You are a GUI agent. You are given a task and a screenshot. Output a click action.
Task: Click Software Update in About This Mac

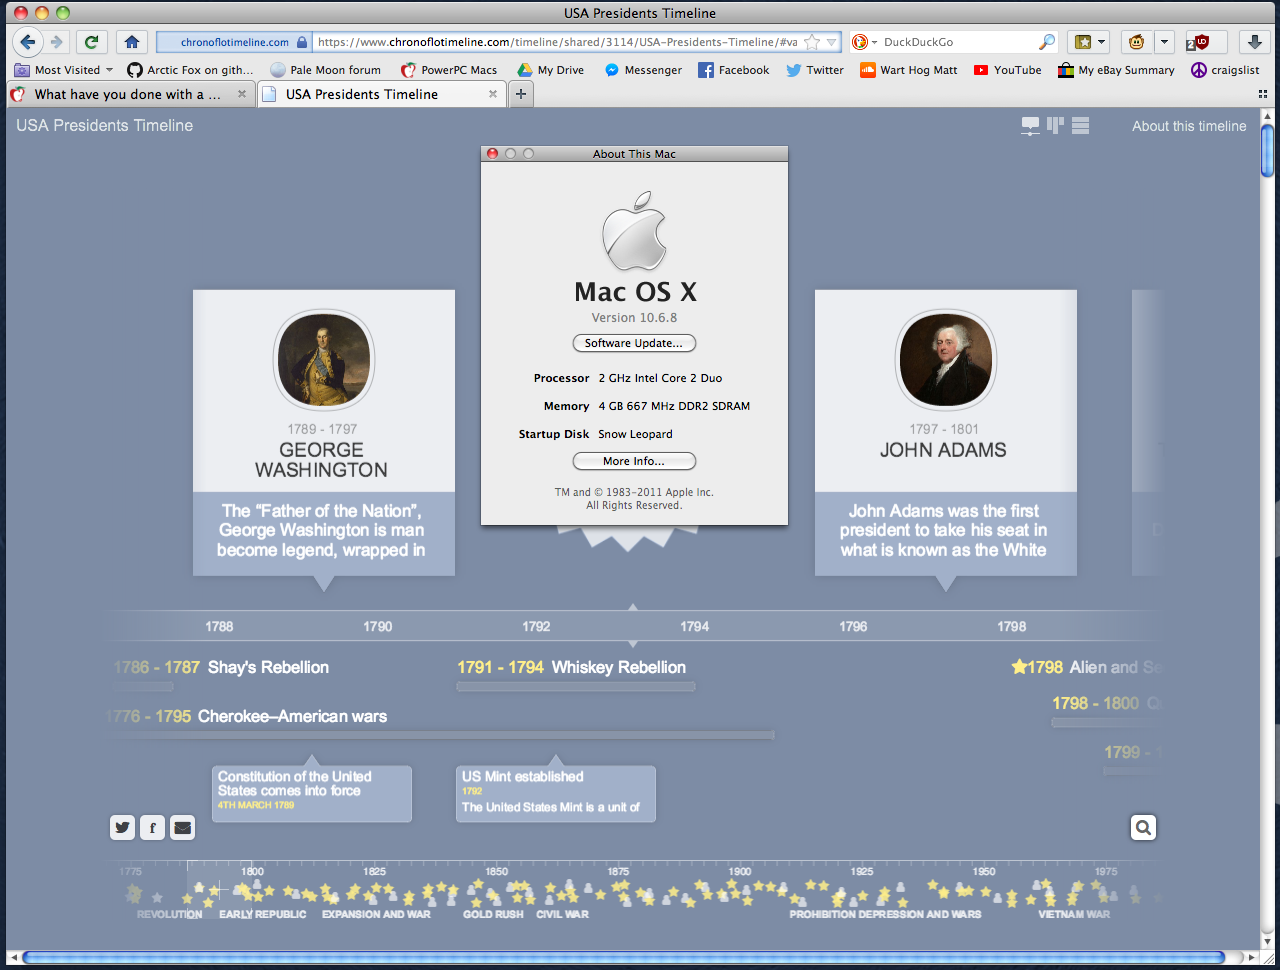click(x=634, y=343)
